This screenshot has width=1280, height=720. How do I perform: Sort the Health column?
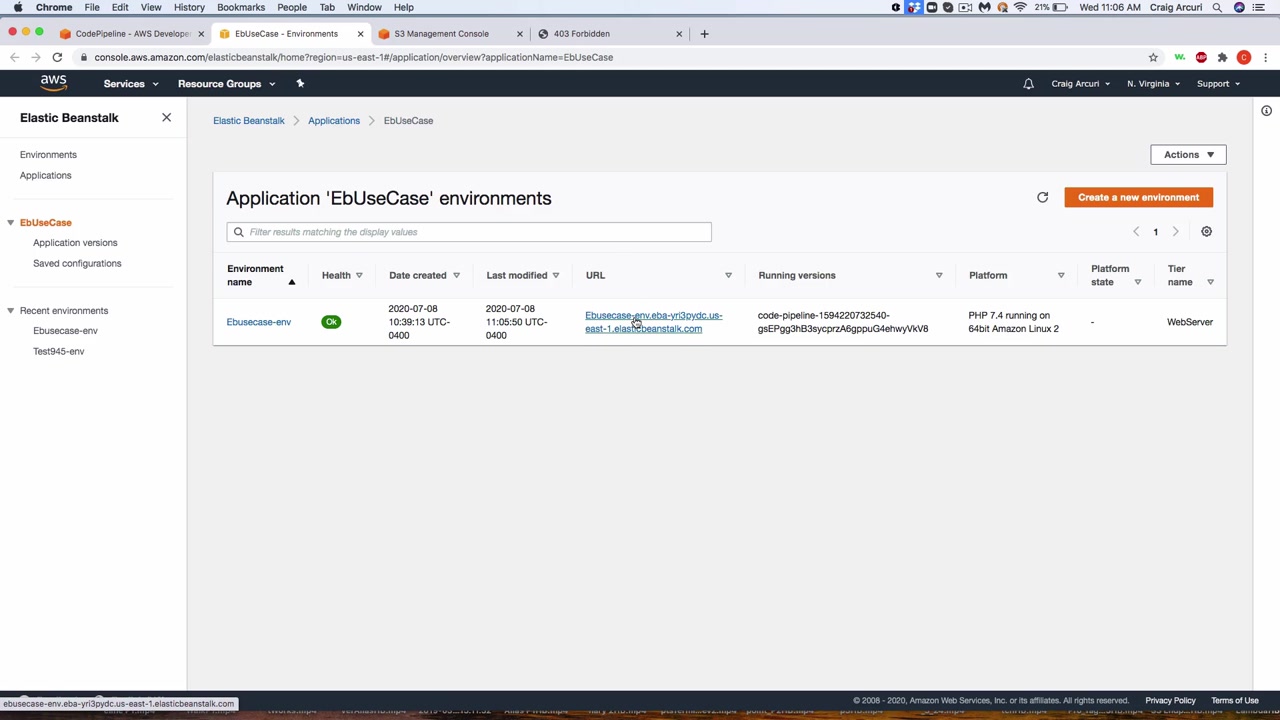[x=359, y=275]
